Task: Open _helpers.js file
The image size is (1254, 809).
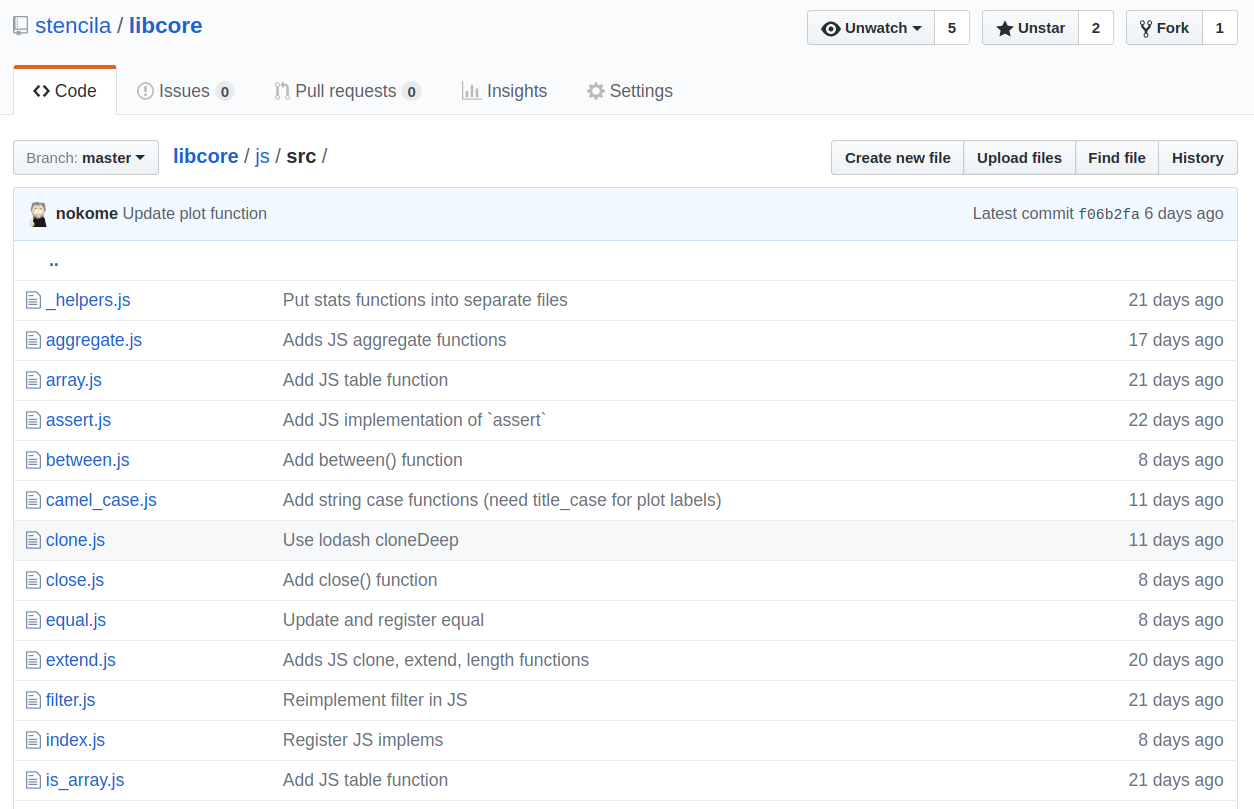Action: click(88, 300)
